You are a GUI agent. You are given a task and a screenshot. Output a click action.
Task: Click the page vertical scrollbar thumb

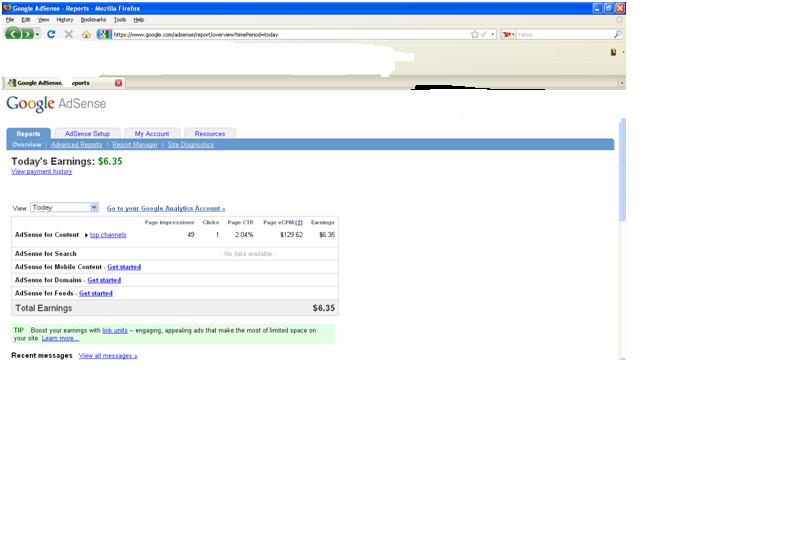pyautogui.click(x=622, y=169)
